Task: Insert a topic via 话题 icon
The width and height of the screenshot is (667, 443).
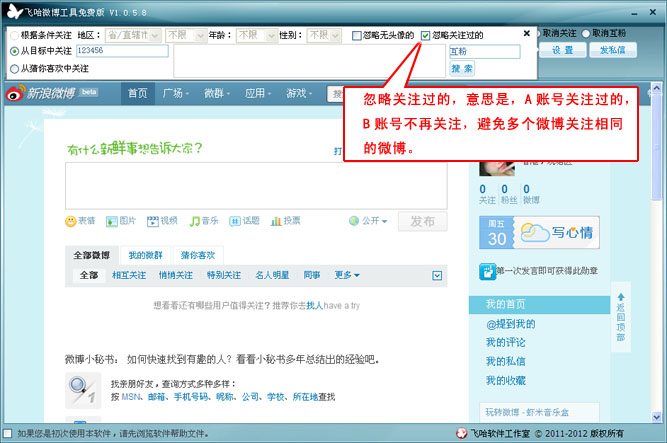Action: pos(235,221)
